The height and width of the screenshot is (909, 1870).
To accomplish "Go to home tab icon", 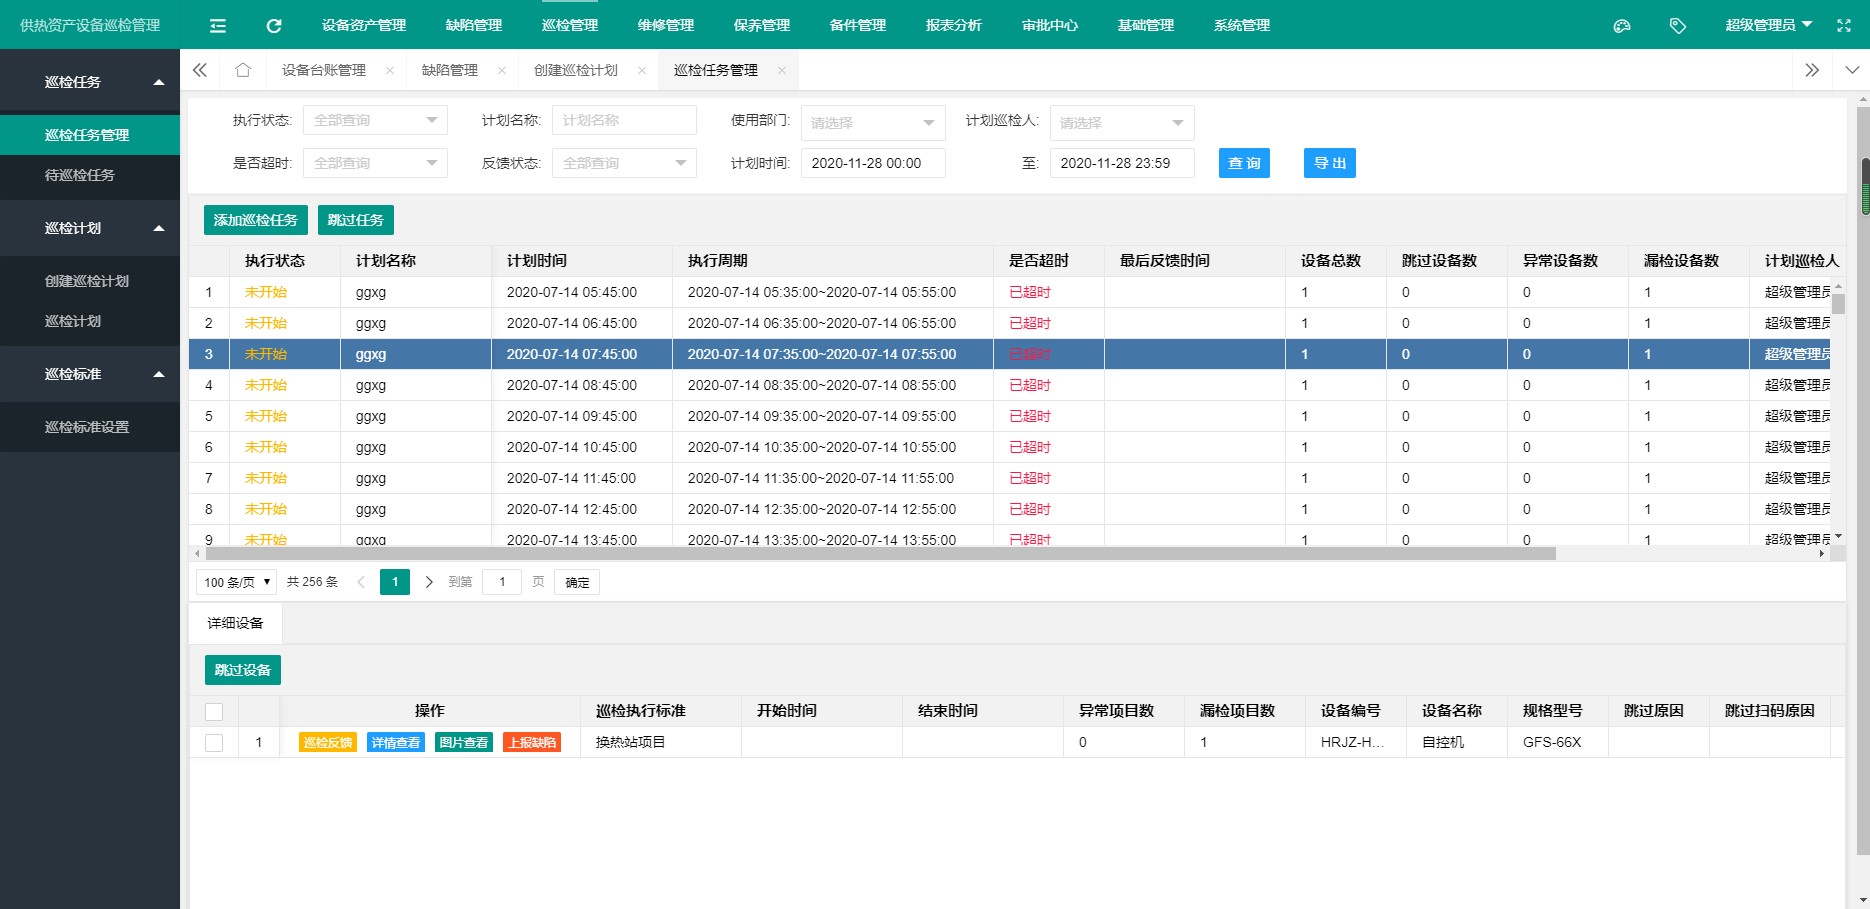I will click(243, 70).
